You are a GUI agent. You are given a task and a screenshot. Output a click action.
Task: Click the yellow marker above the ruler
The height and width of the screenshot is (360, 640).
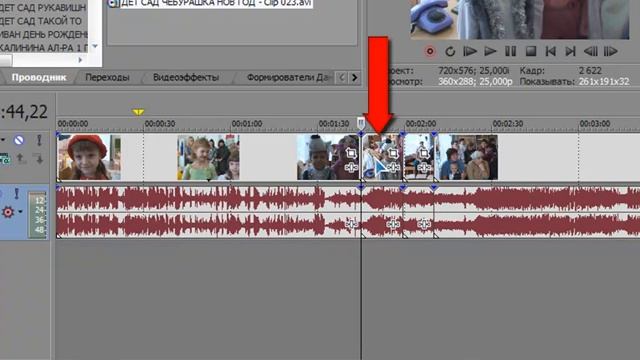click(x=138, y=112)
